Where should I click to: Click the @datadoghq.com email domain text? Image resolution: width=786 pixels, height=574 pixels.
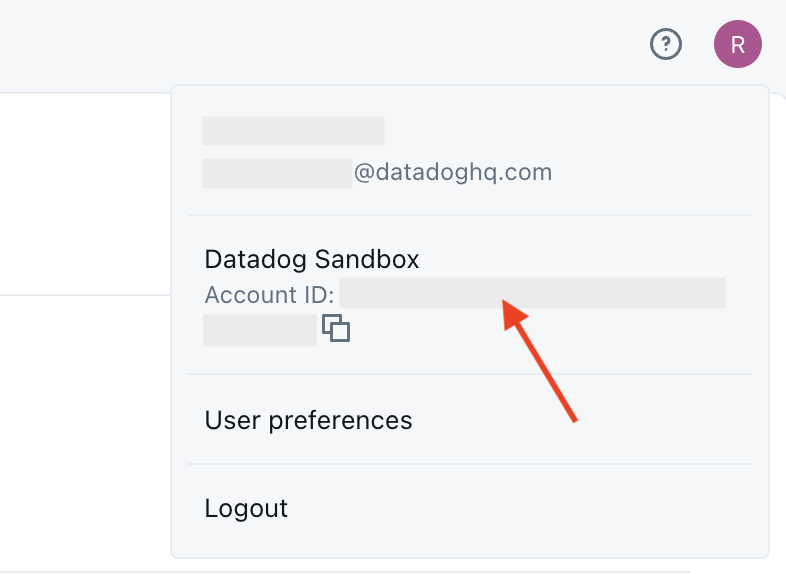[453, 172]
